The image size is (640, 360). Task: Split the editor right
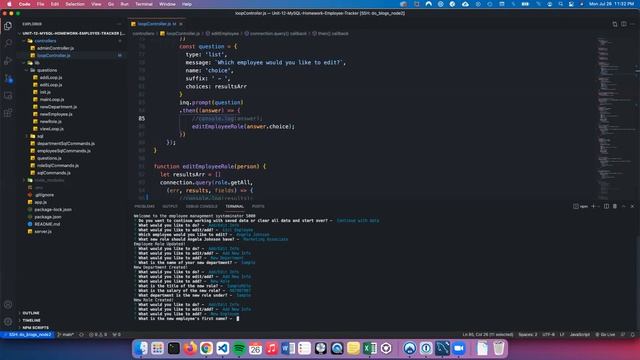pos(624,24)
